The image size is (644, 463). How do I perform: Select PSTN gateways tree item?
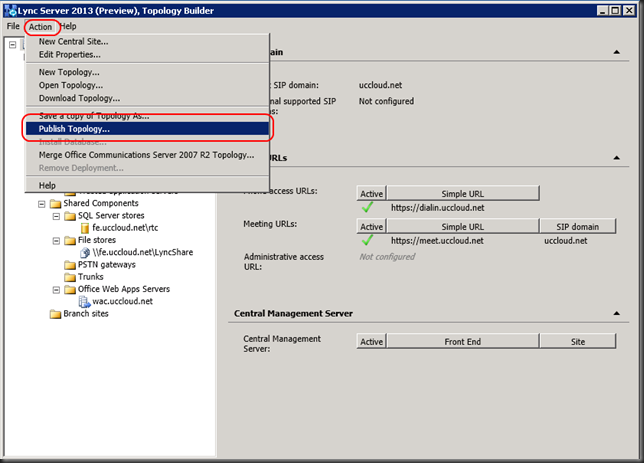point(107,265)
